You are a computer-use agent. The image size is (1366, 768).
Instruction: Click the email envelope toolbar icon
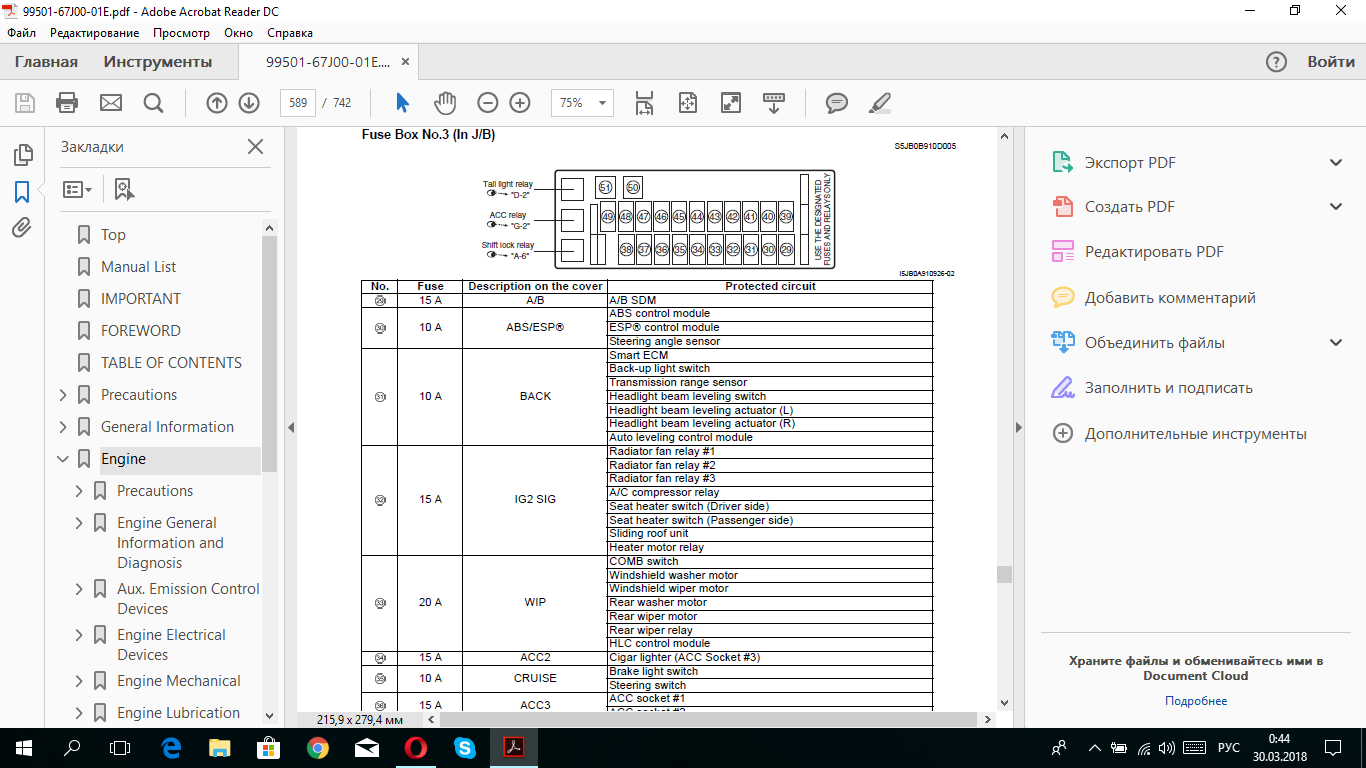110,103
